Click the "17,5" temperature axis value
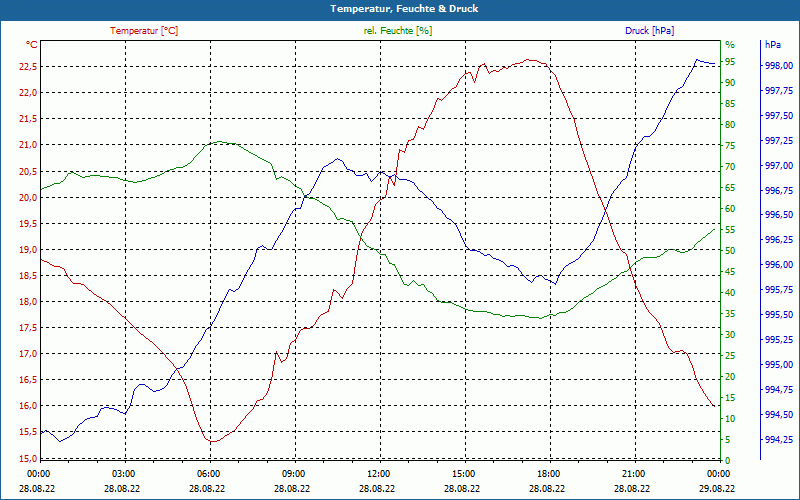 point(28,328)
